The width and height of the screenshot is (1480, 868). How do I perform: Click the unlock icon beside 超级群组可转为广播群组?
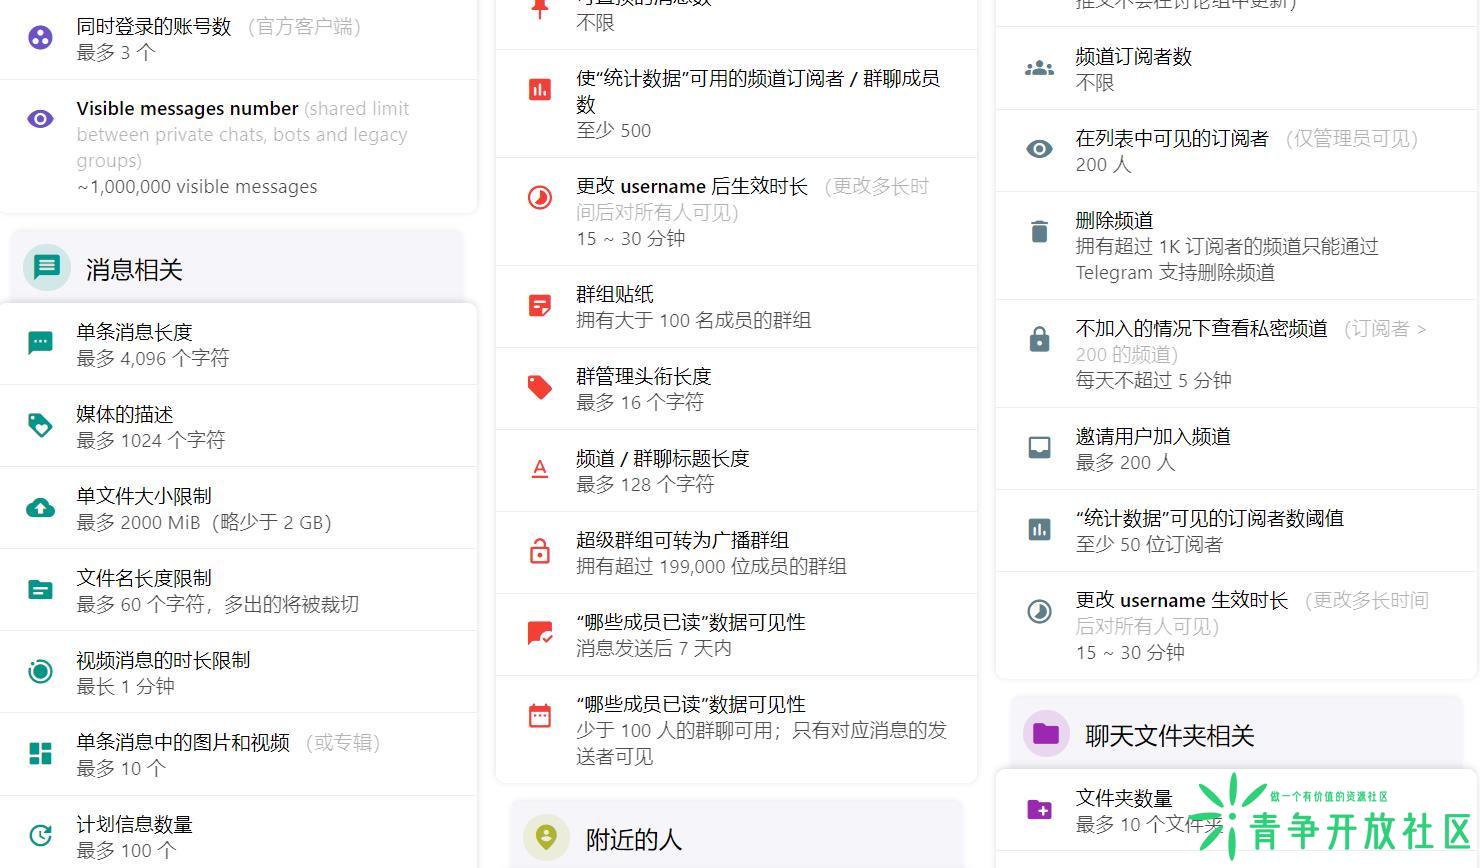tap(540, 551)
